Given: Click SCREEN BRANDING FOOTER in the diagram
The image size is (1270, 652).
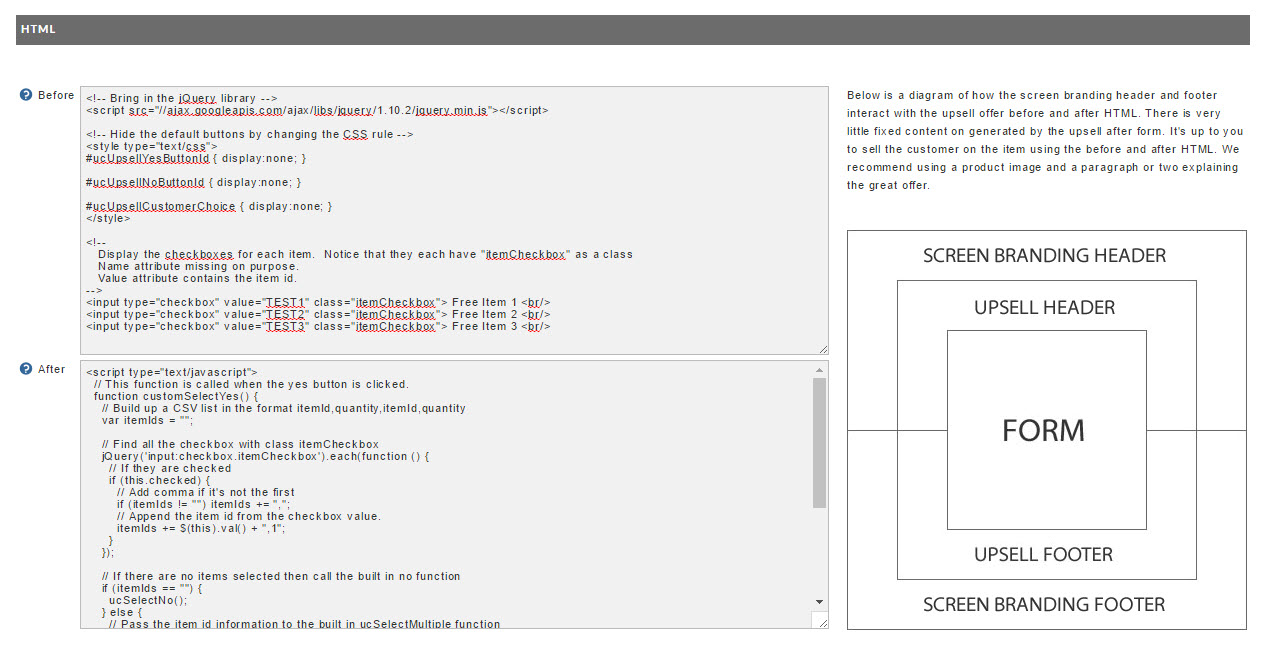Looking at the screenshot, I should point(1044,604).
